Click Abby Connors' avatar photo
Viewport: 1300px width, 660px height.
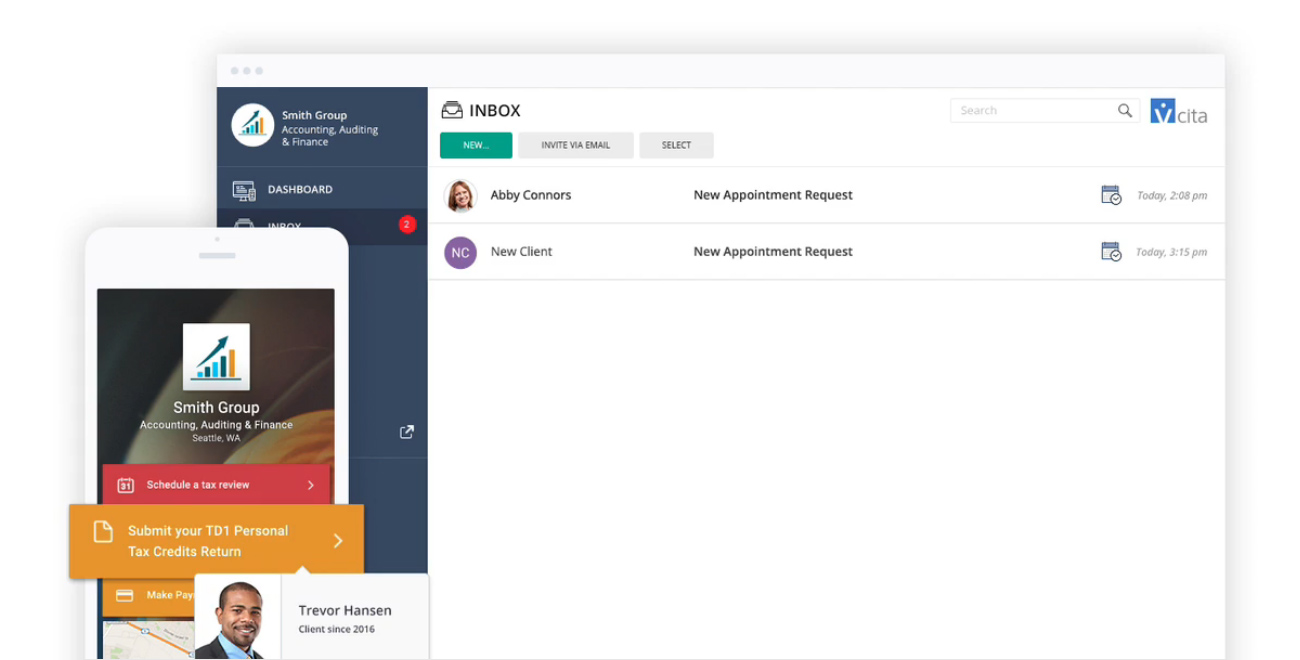(x=460, y=195)
